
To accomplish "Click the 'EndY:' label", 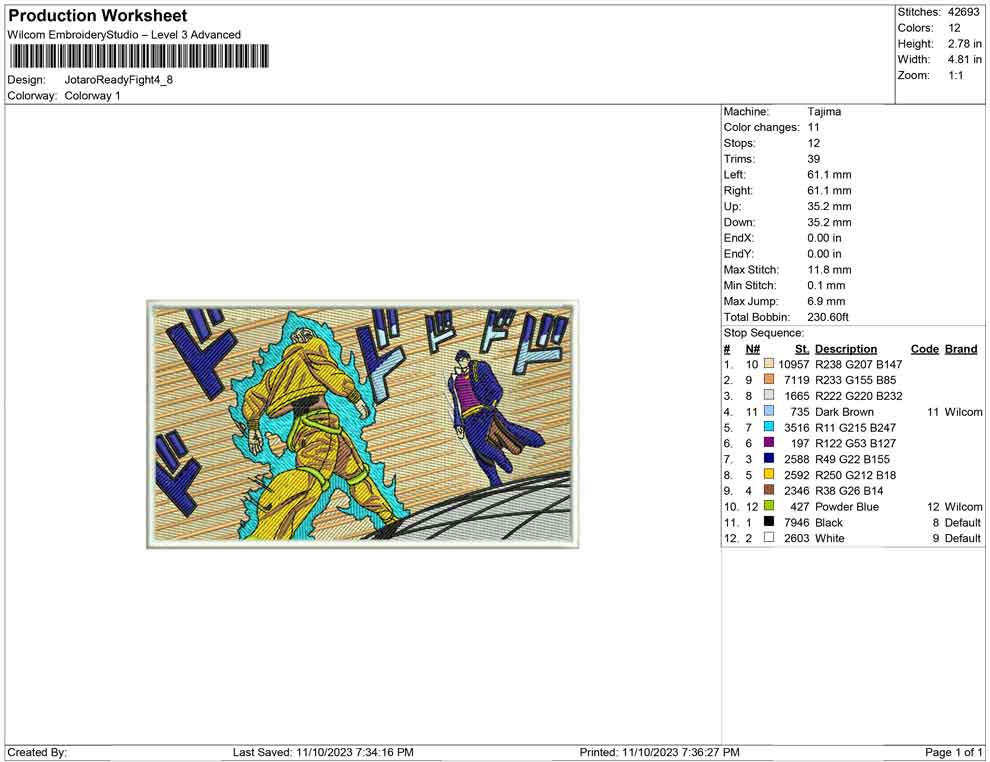I will (x=739, y=254).
